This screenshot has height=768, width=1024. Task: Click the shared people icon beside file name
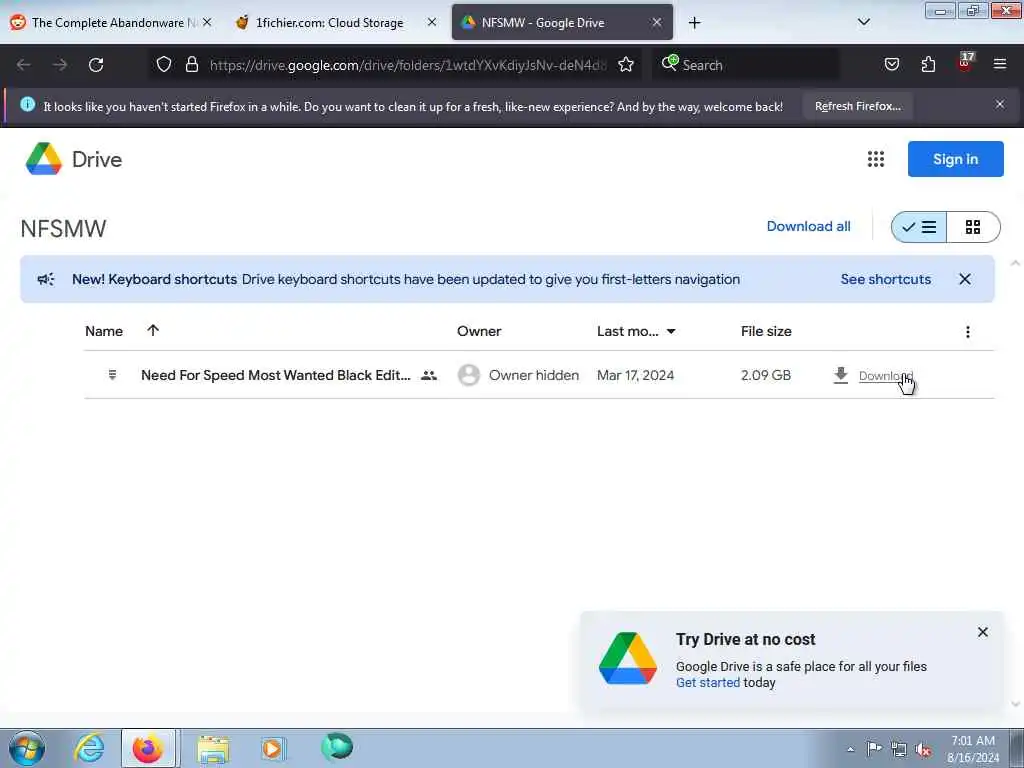click(428, 376)
